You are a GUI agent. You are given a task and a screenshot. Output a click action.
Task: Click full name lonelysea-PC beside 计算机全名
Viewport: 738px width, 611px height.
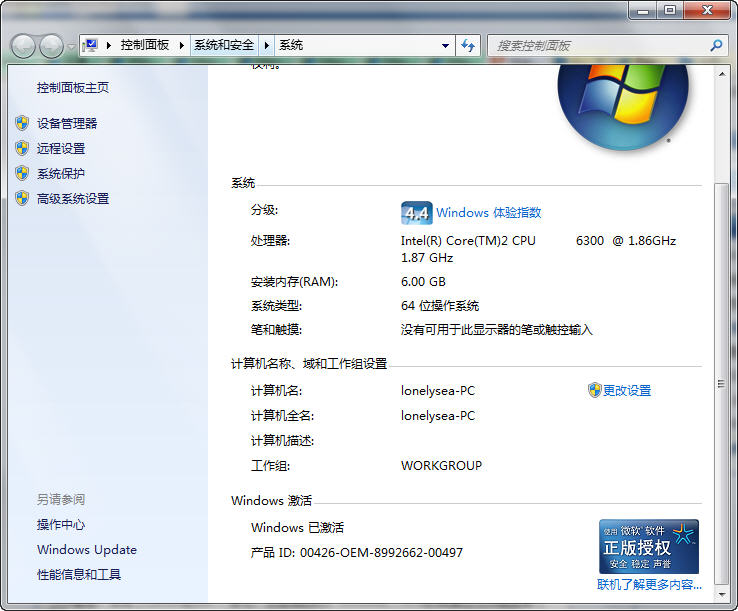point(438,416)
